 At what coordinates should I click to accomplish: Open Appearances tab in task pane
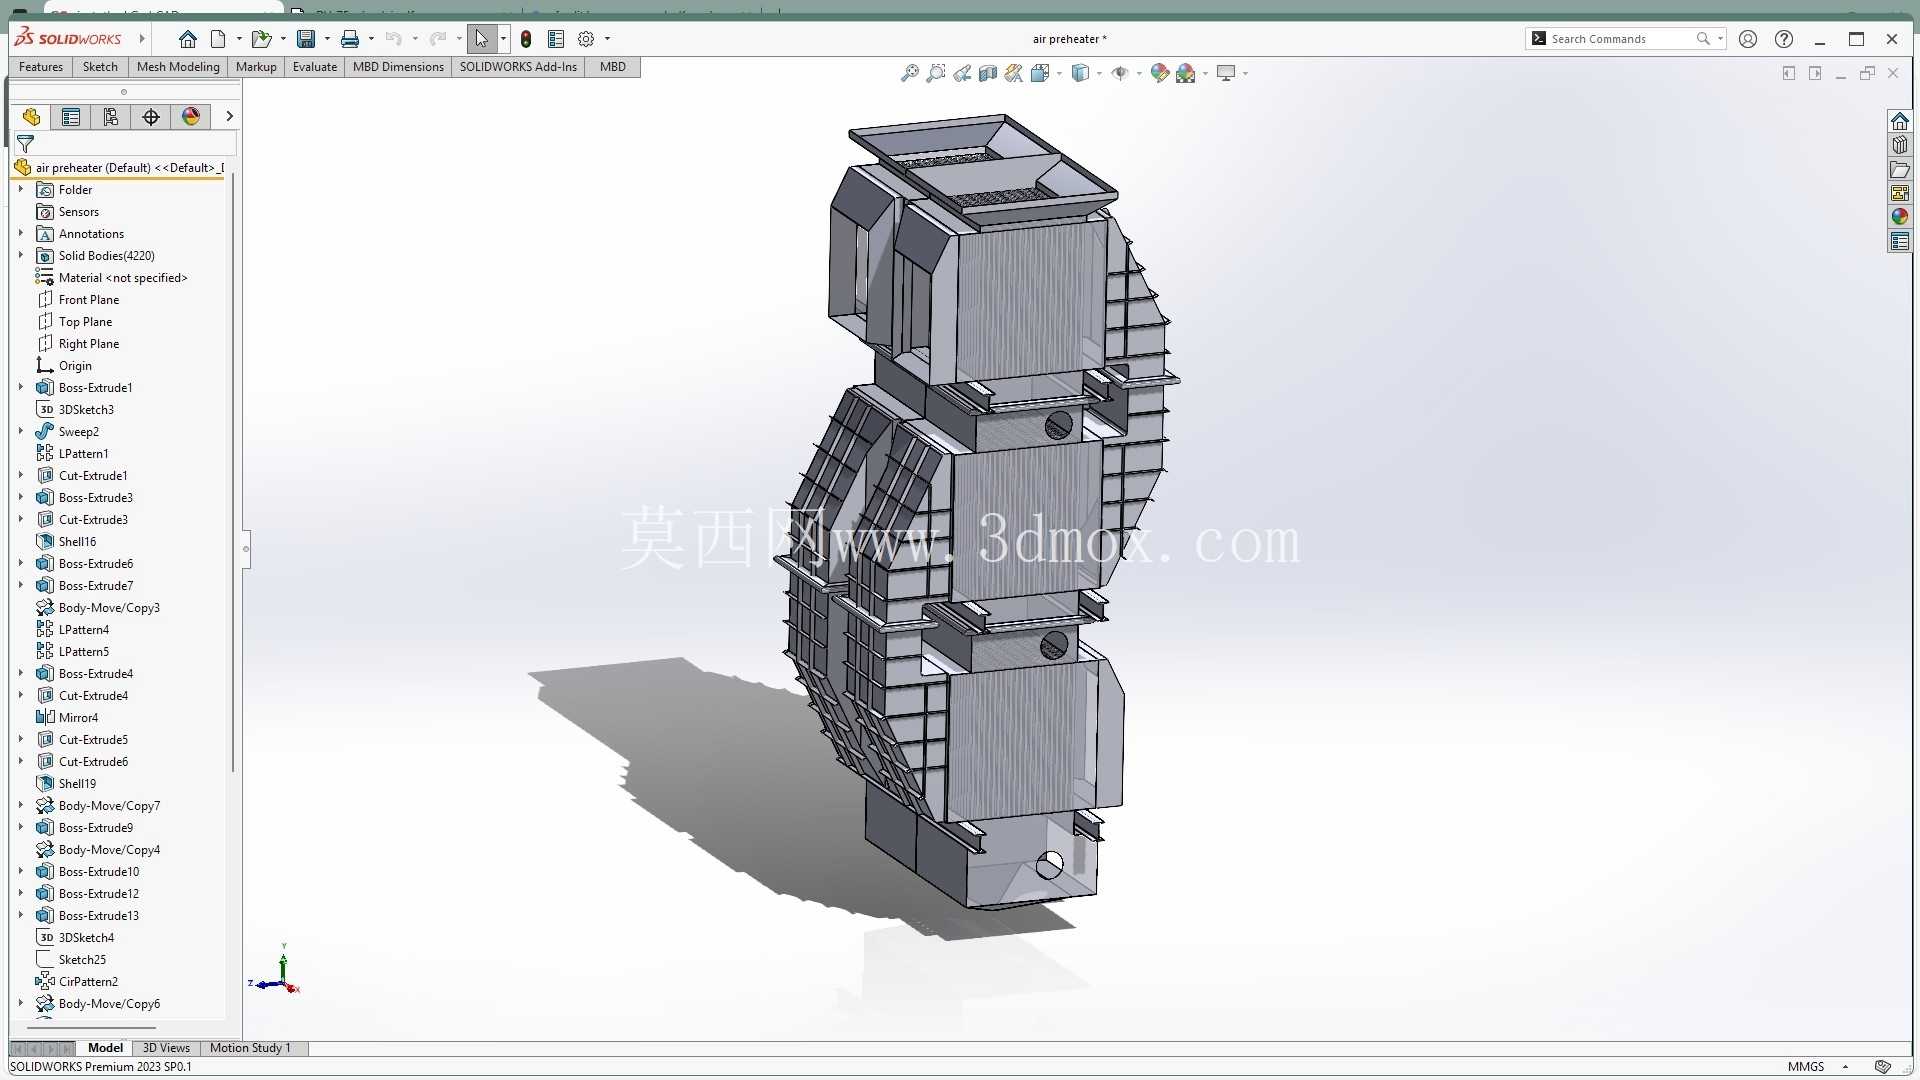1899,217
